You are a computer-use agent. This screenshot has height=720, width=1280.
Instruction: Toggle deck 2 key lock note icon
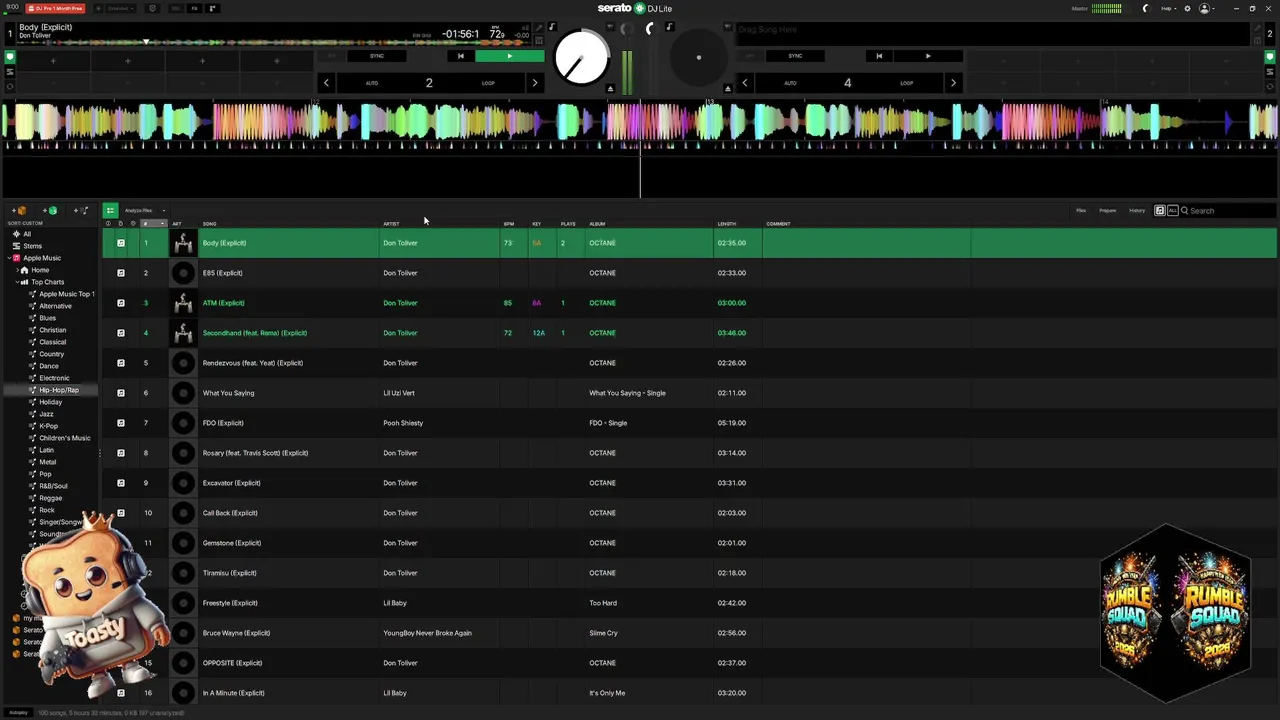click(x=669, y=27)
